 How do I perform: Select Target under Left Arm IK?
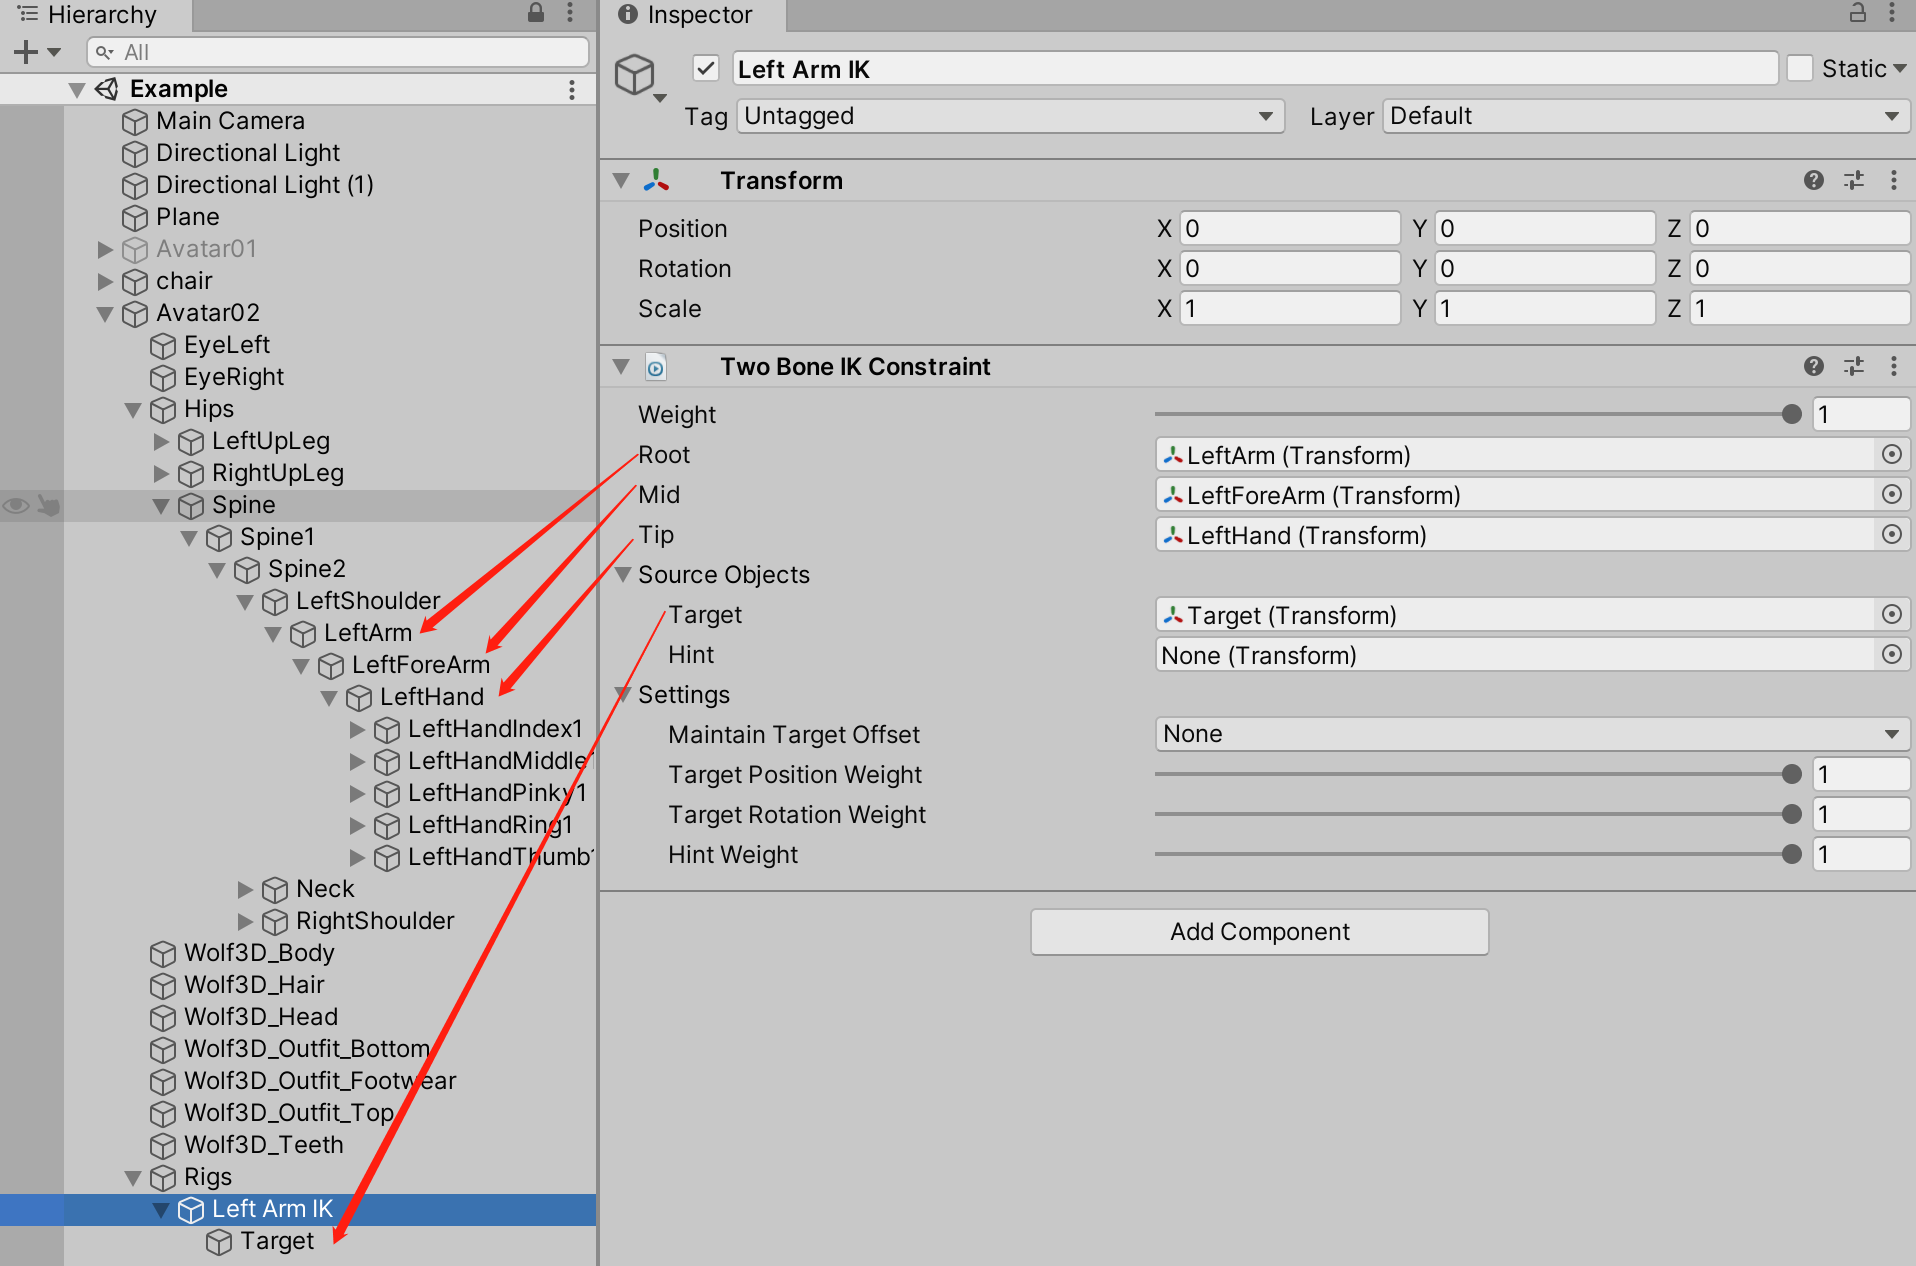pyautogui.click(x=277, y=1241)
